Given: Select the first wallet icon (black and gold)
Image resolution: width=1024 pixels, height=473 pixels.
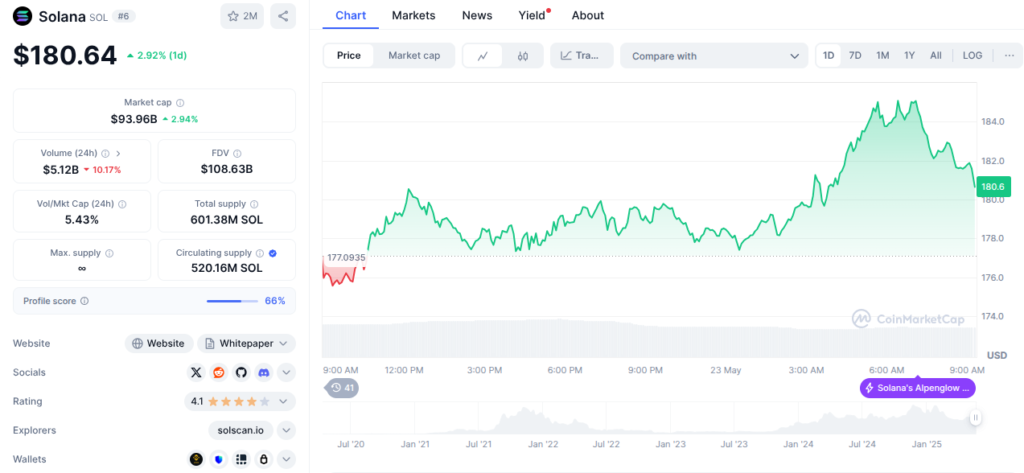Looking at the screenshot, I should (x=196, y=459).
